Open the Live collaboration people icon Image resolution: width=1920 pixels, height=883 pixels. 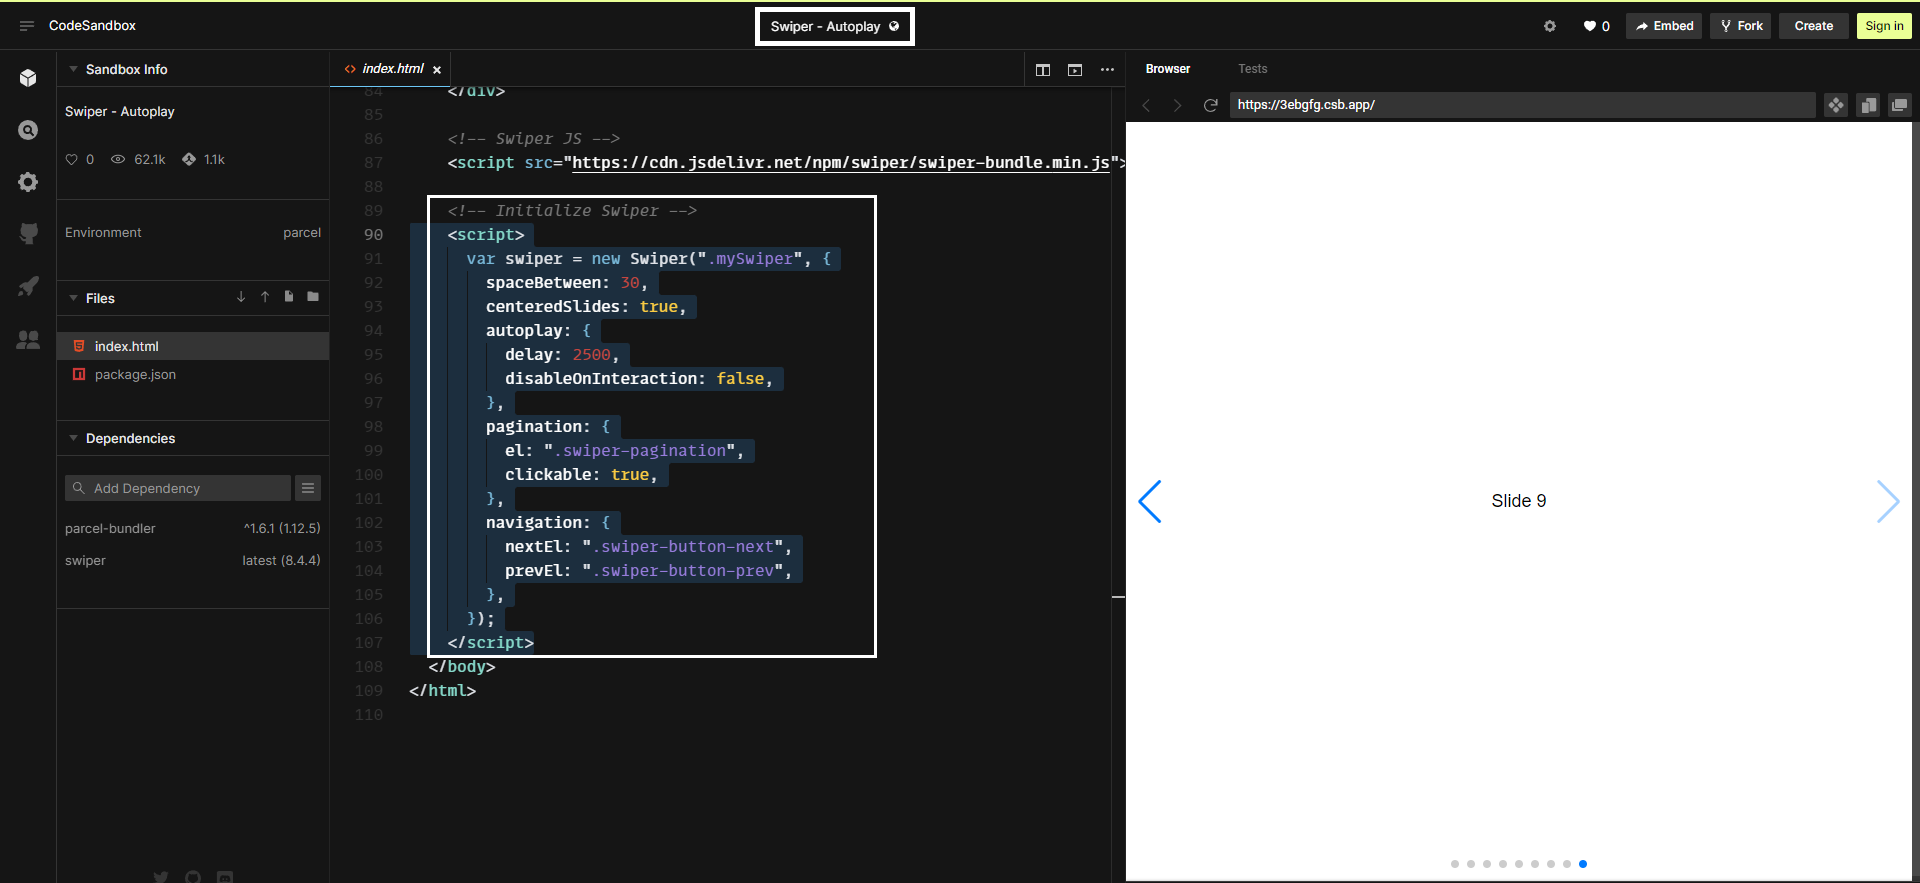pyautogui.click(x=28, y=340)
